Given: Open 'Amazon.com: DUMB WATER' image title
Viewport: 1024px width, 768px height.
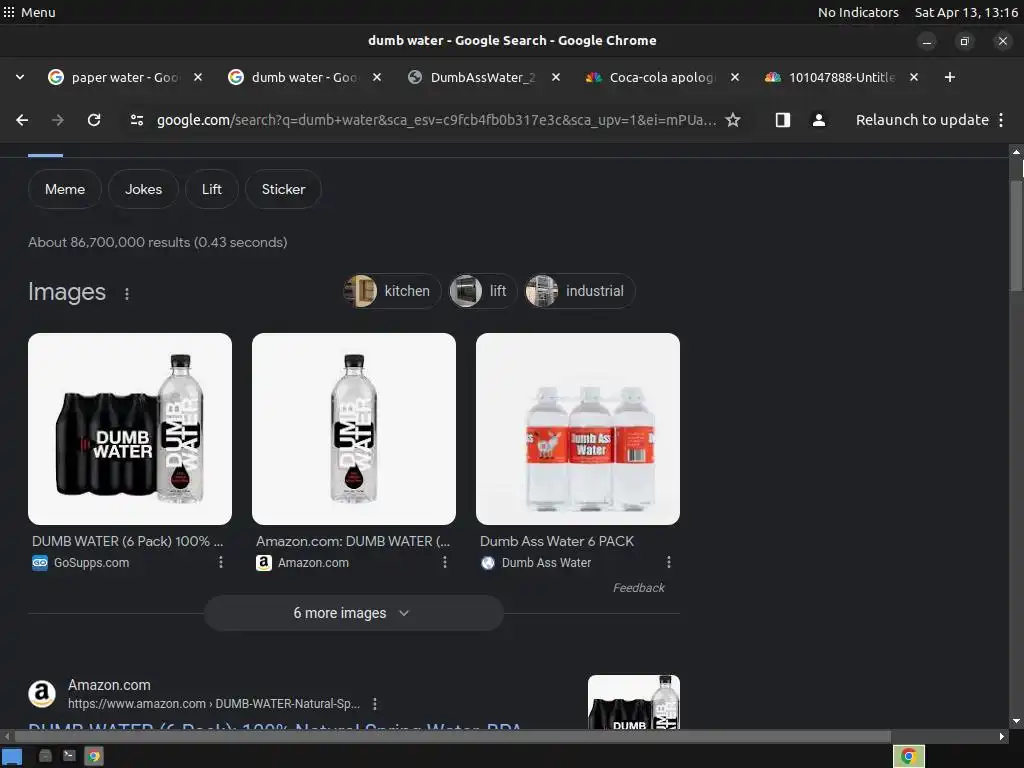Looking at the screenshot, I should (x=353, y=541).
